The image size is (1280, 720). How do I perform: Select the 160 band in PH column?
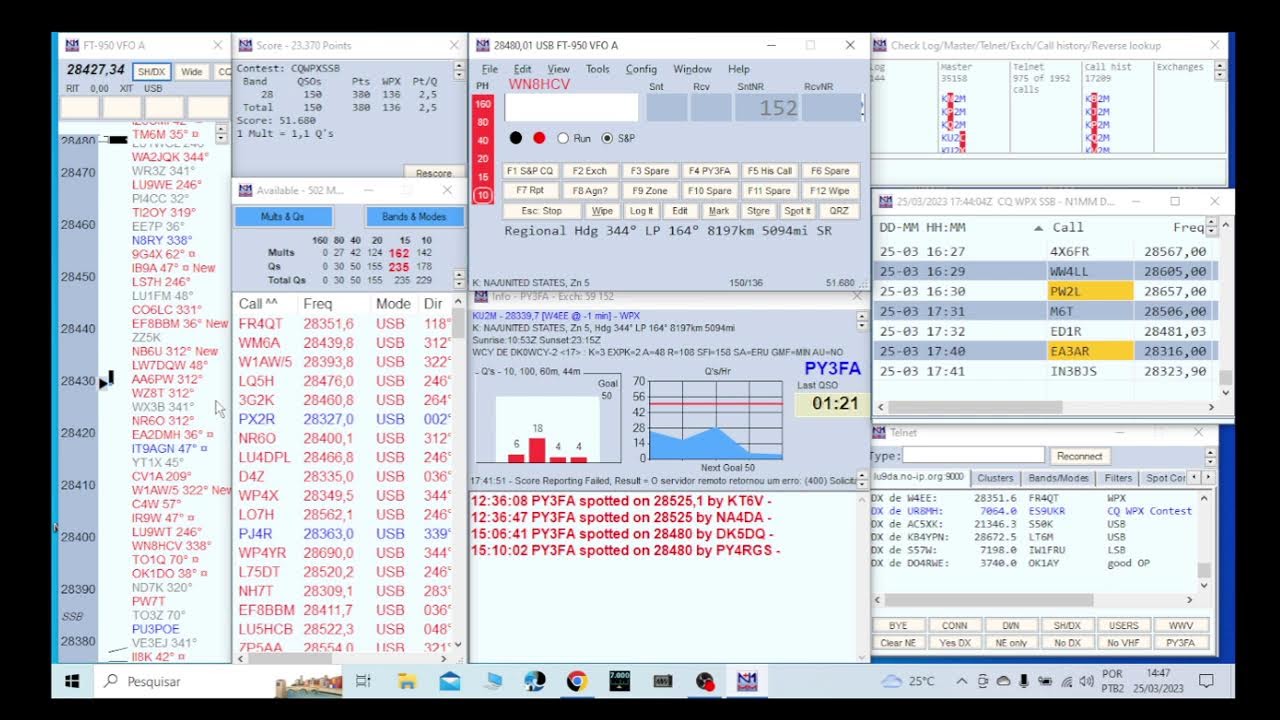coord(483,104)
